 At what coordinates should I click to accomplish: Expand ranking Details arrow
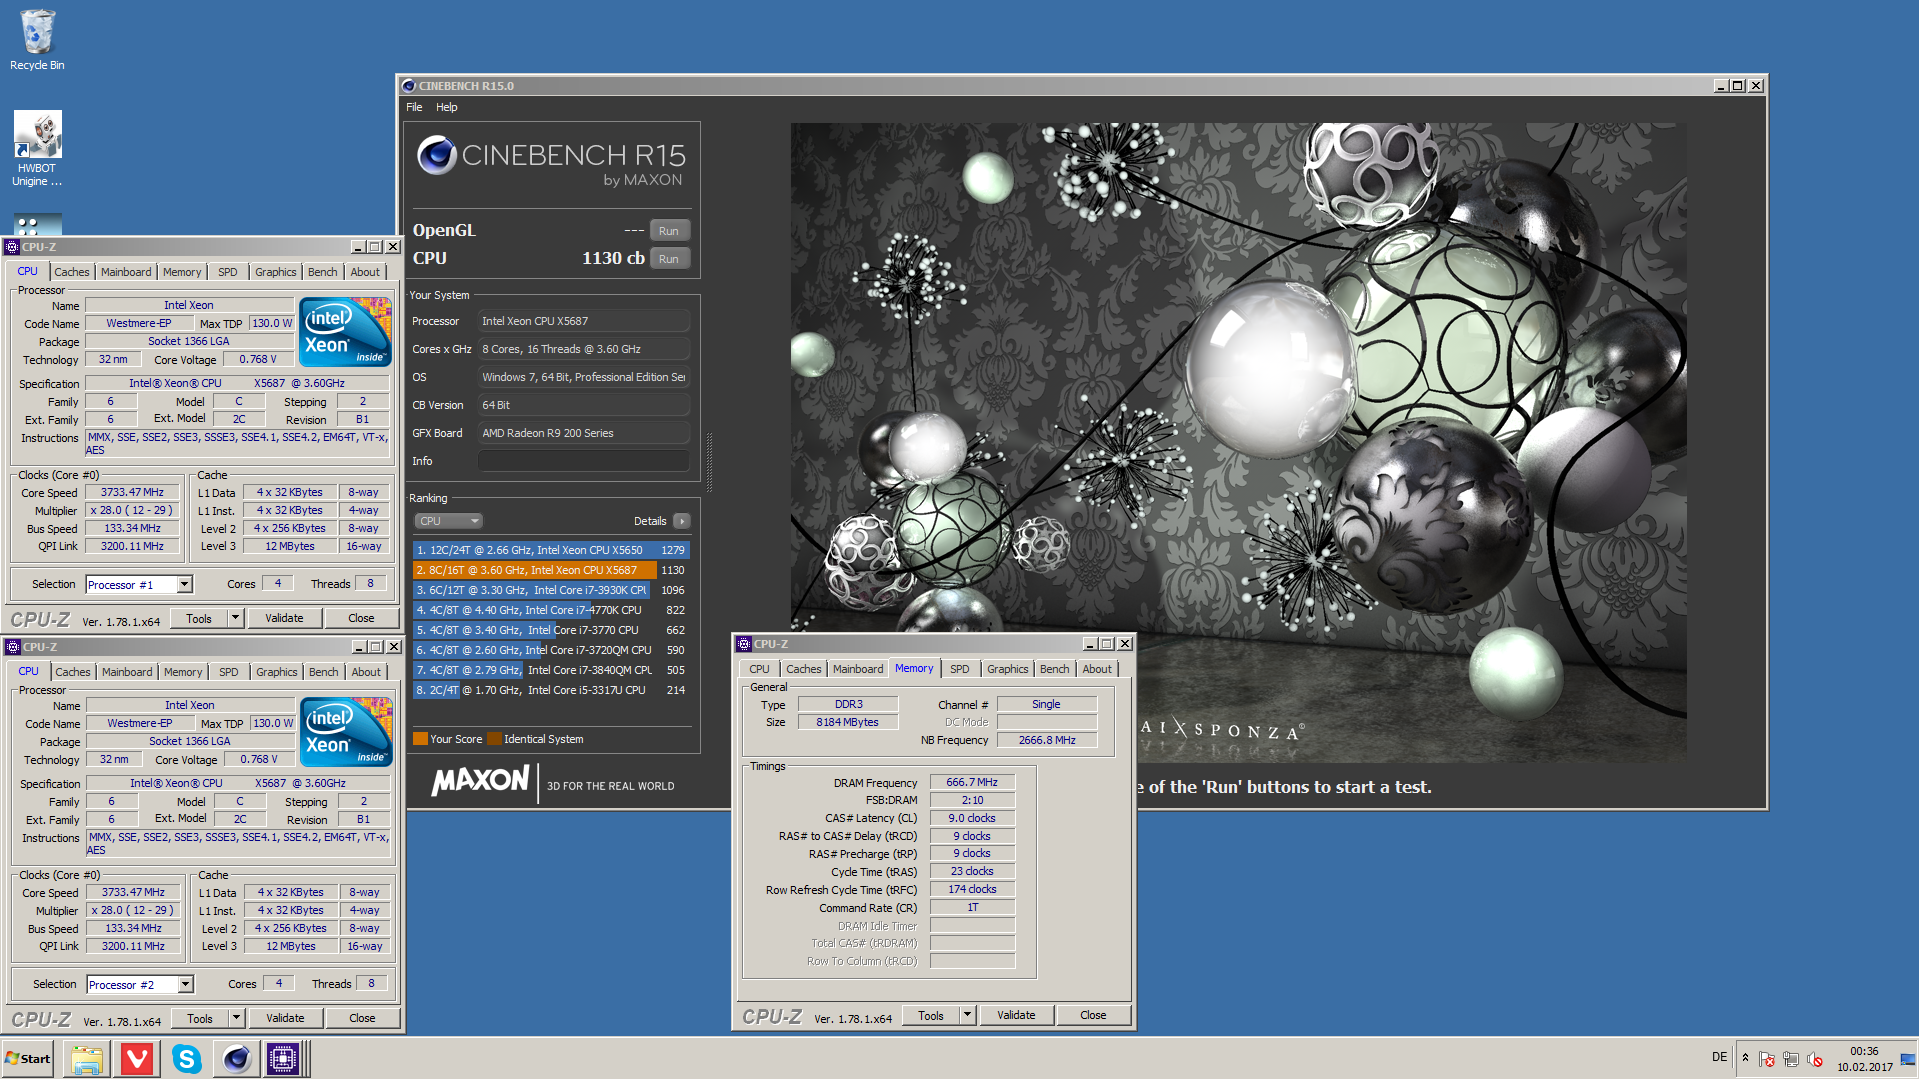(x=682, y=521)
